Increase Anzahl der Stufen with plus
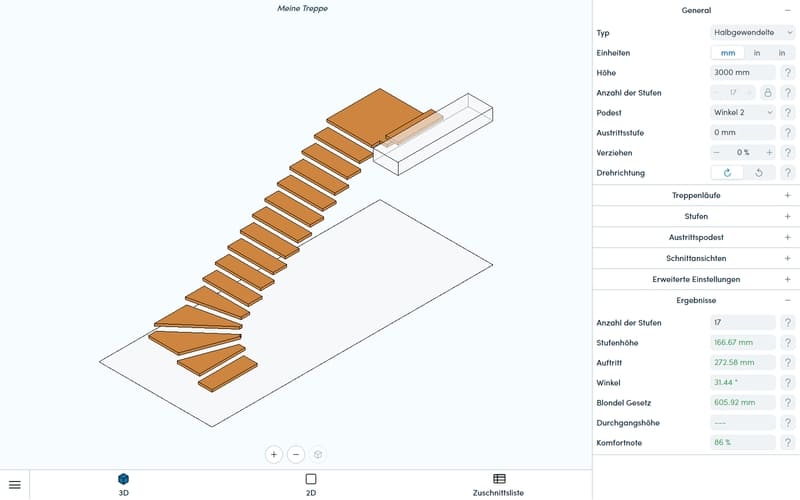800x500 pixels. click(x=749, y=93)
